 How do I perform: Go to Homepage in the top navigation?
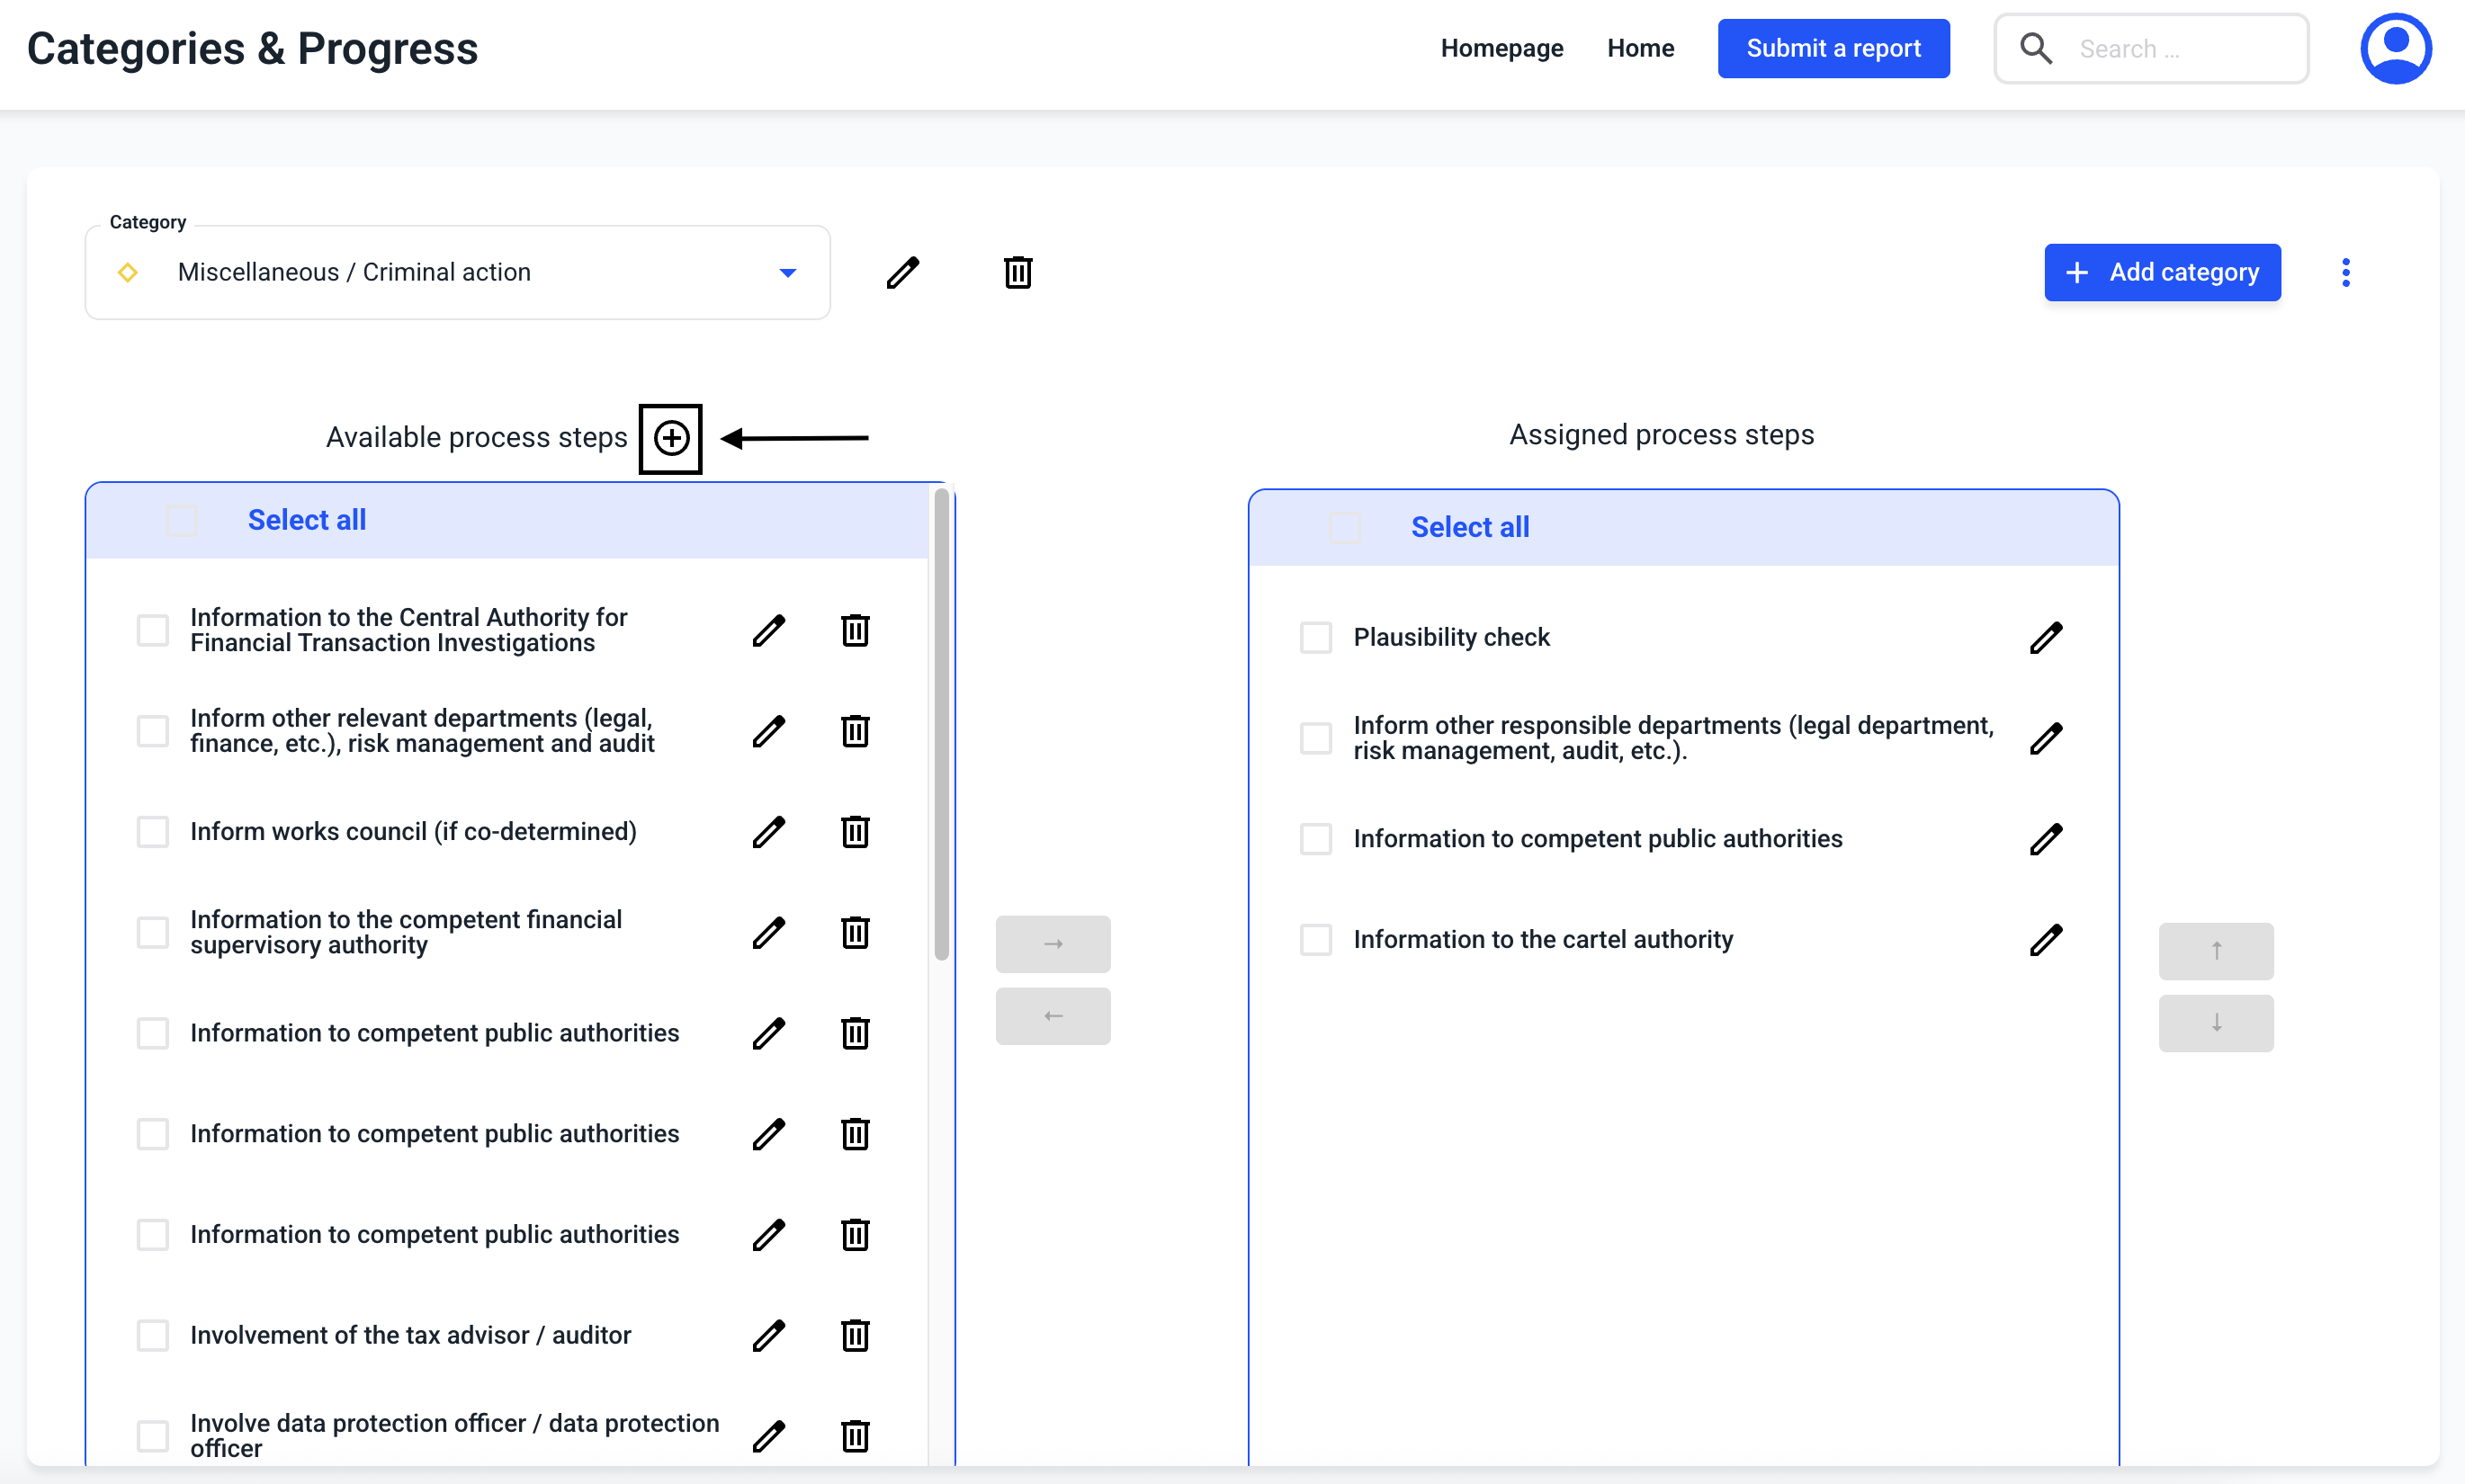point(1501,48)
